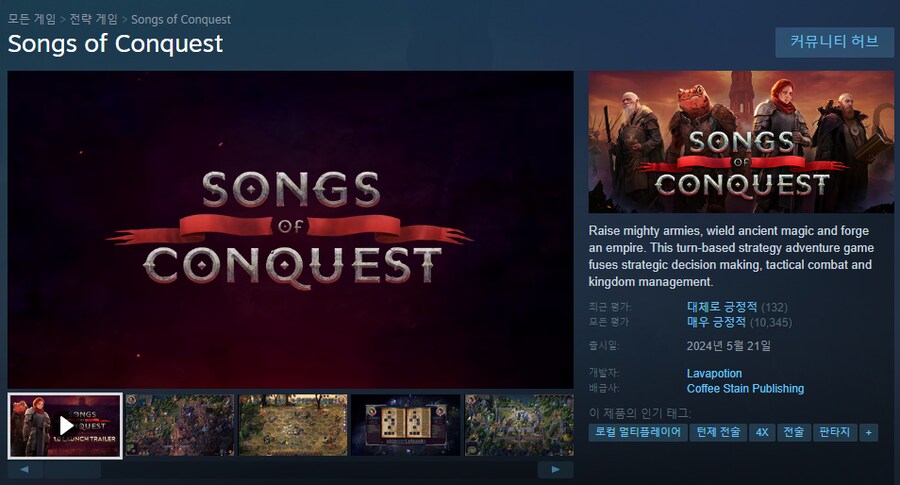Select the 4X tag

[762, 432]
